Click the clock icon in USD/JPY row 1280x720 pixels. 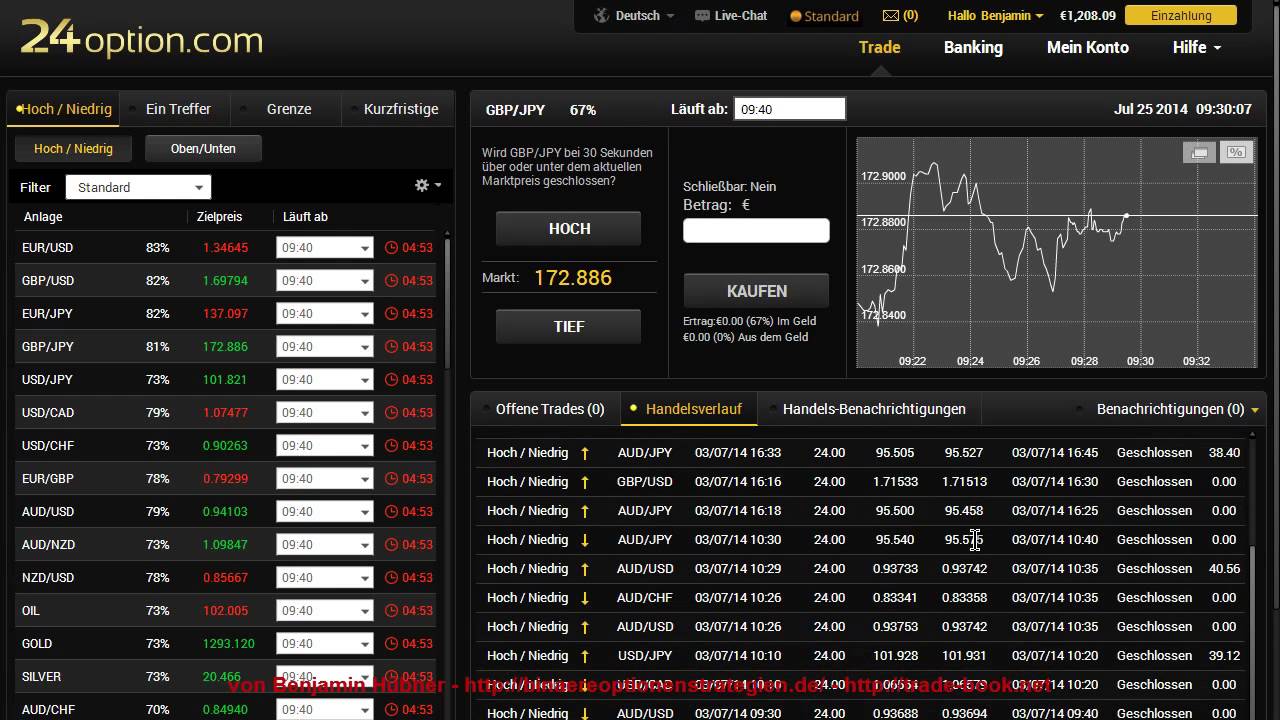pyautogui.click(x=391, y=380)
